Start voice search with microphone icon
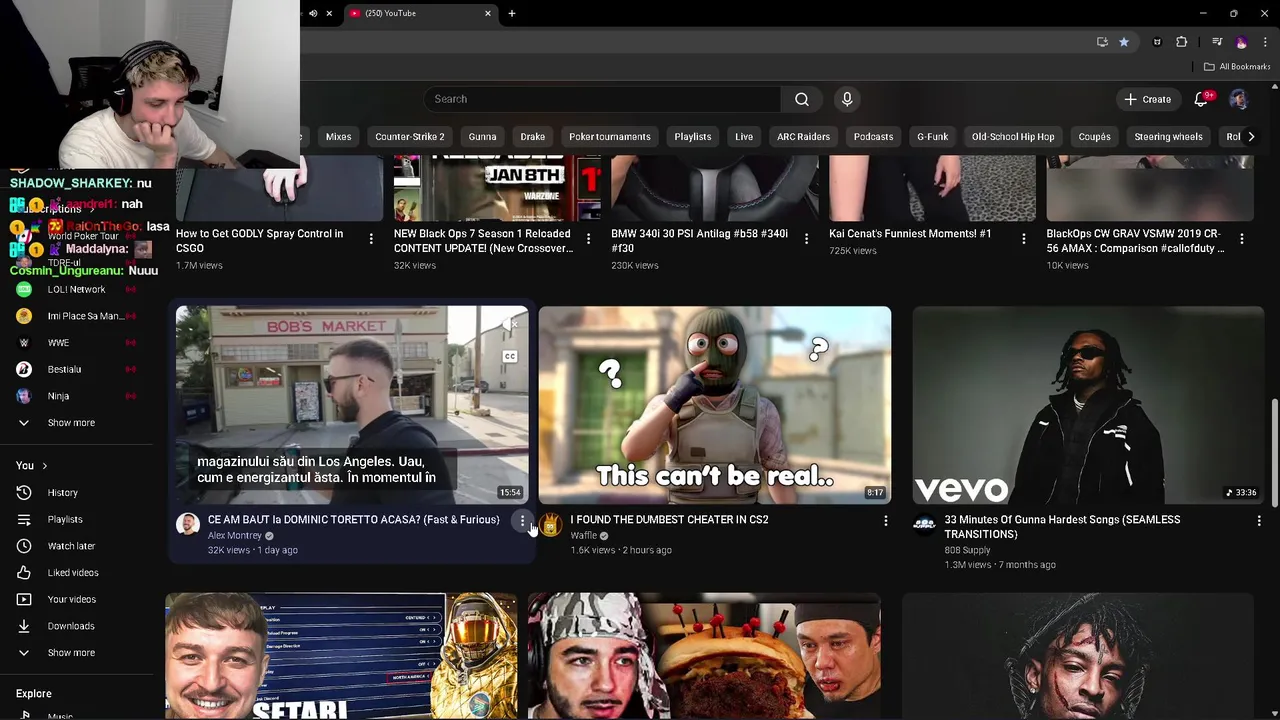Viewport: 1280px width, 720px height. click(847, 99)
